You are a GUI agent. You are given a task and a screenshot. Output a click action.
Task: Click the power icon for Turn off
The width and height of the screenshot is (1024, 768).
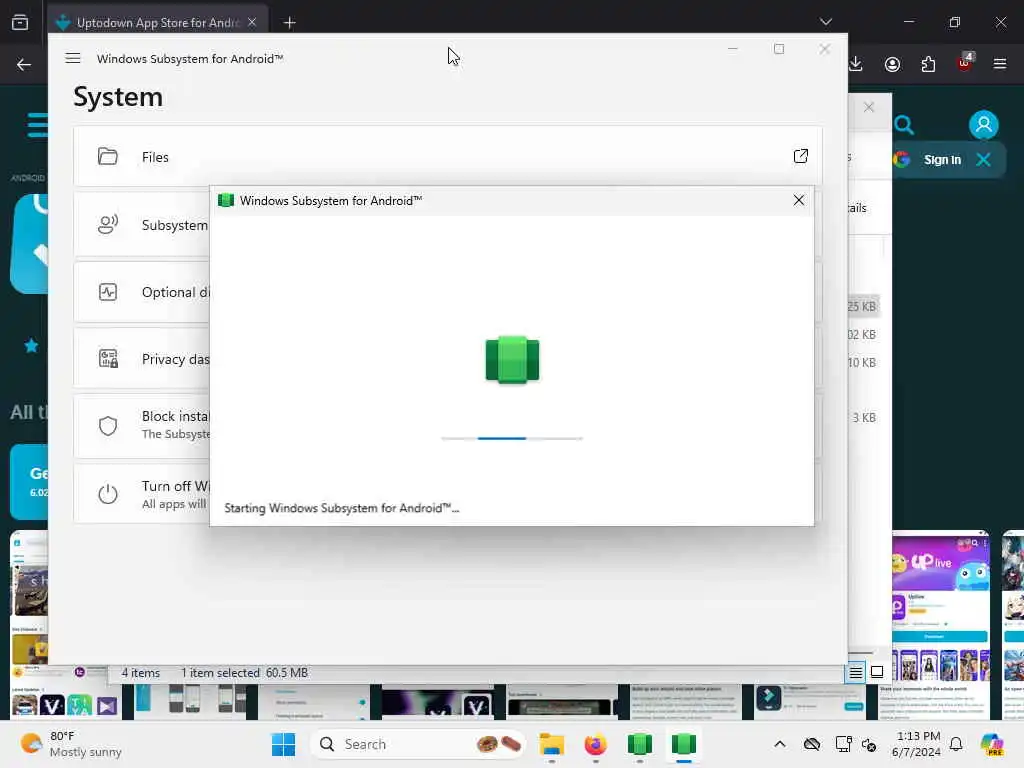point(108,494)
